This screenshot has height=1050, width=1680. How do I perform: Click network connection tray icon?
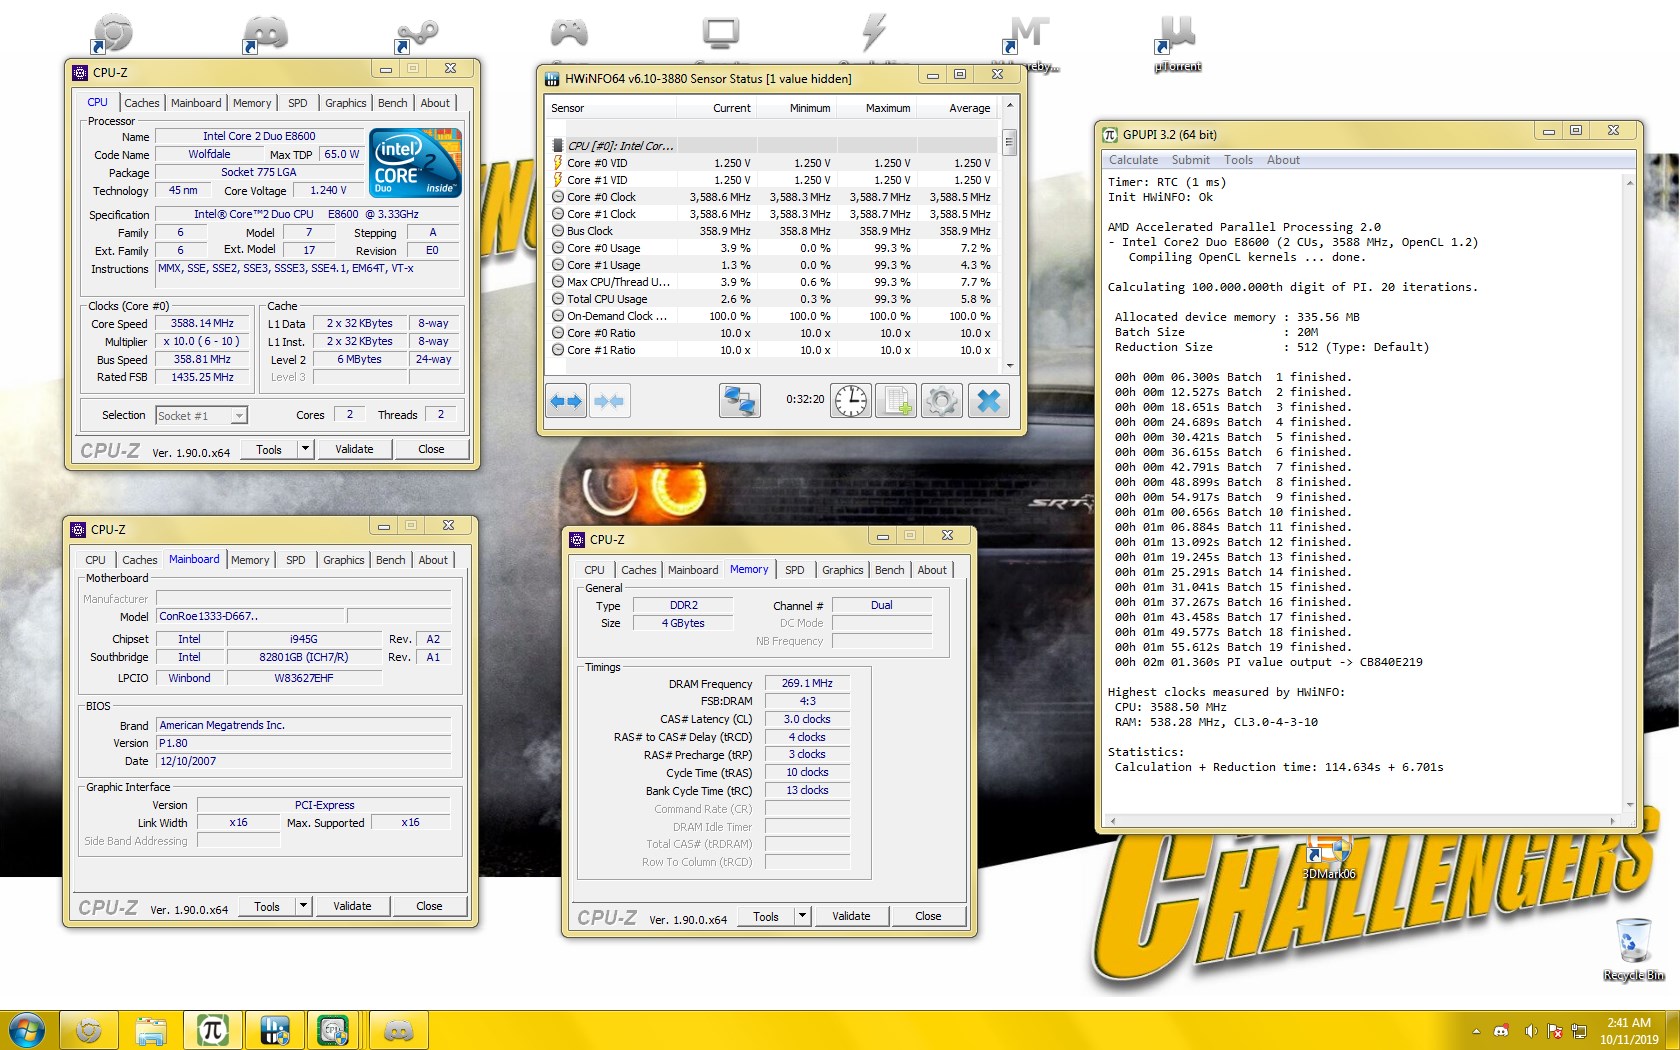click(1579, 1031)
